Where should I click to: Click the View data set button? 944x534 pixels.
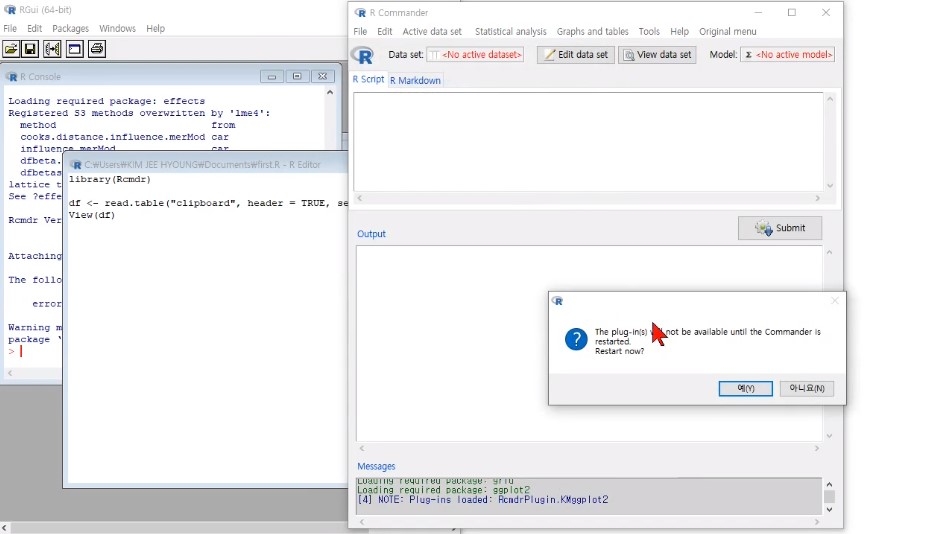[657, 55]
